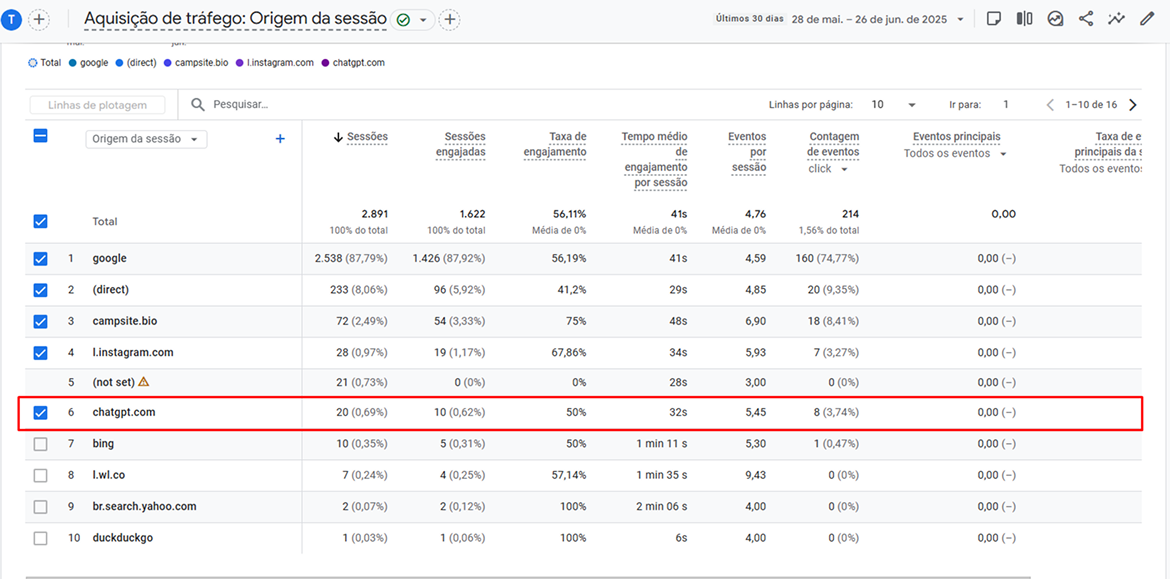The width and height of the screenshot is (1170, 579).
Task: Click the bing source name
Action: click(103, 443)
